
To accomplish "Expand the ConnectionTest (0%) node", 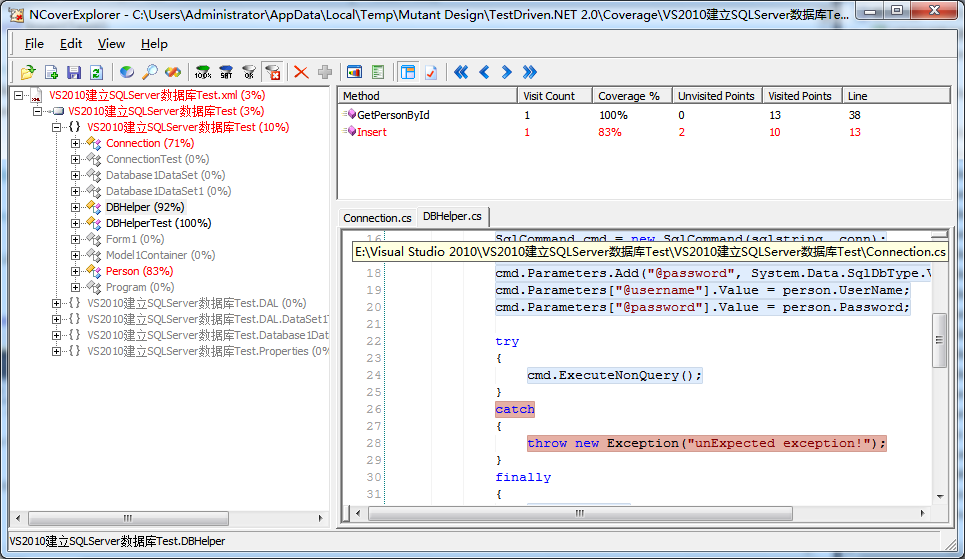I will tap(76, 159).
